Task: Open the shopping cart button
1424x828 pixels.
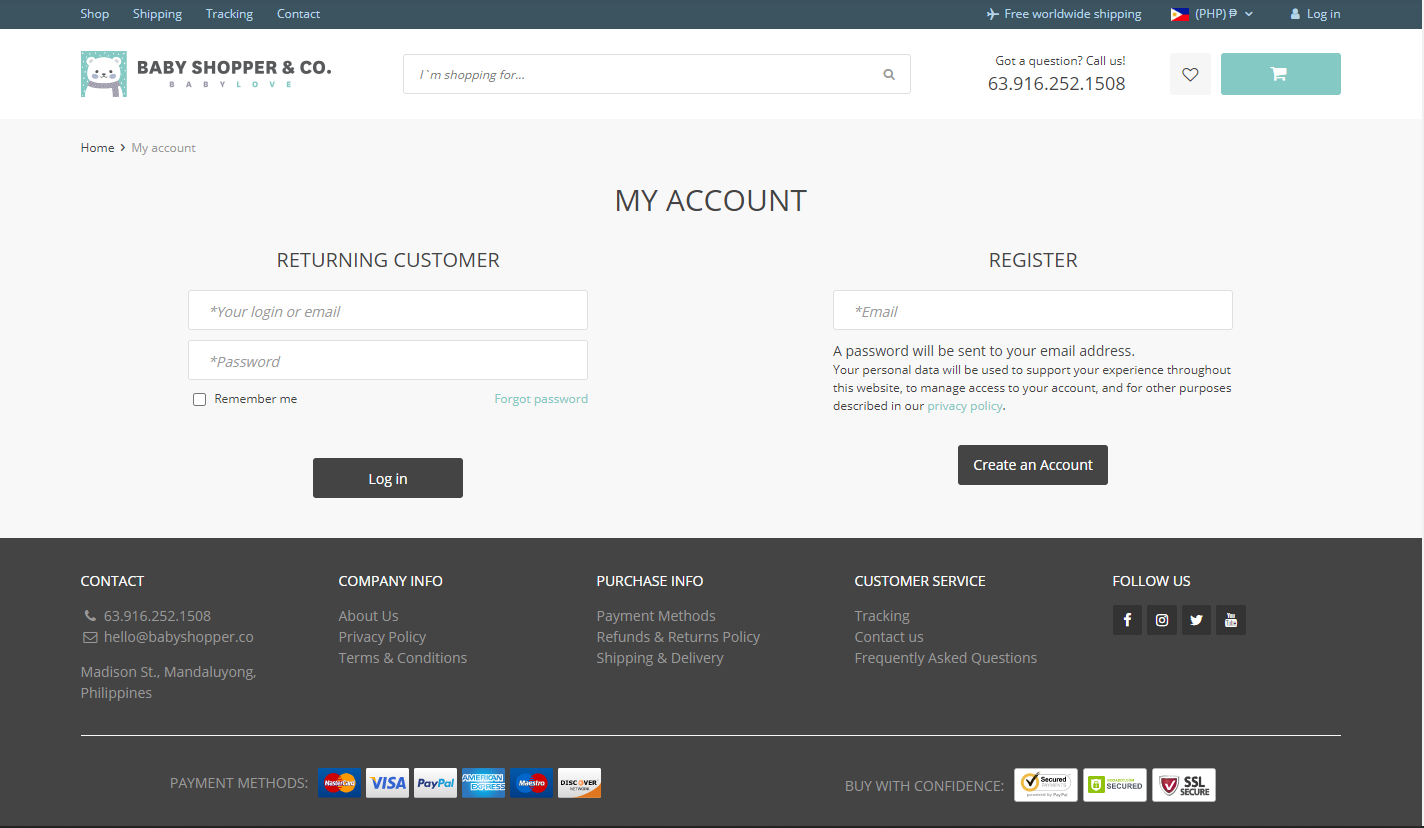Action: click(x=1280, y=74)
